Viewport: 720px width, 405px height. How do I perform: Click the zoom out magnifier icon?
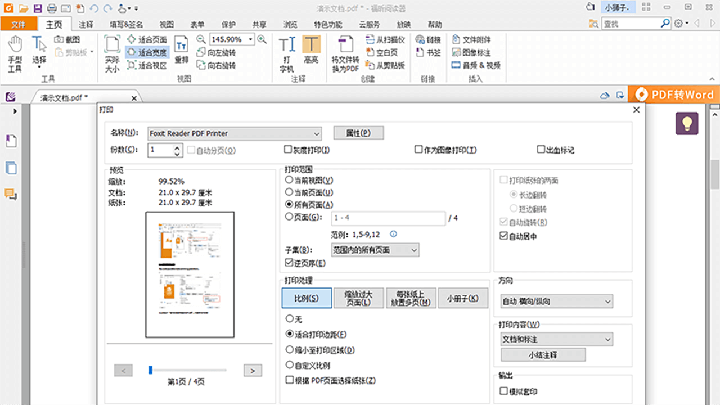tap(201, 39)
